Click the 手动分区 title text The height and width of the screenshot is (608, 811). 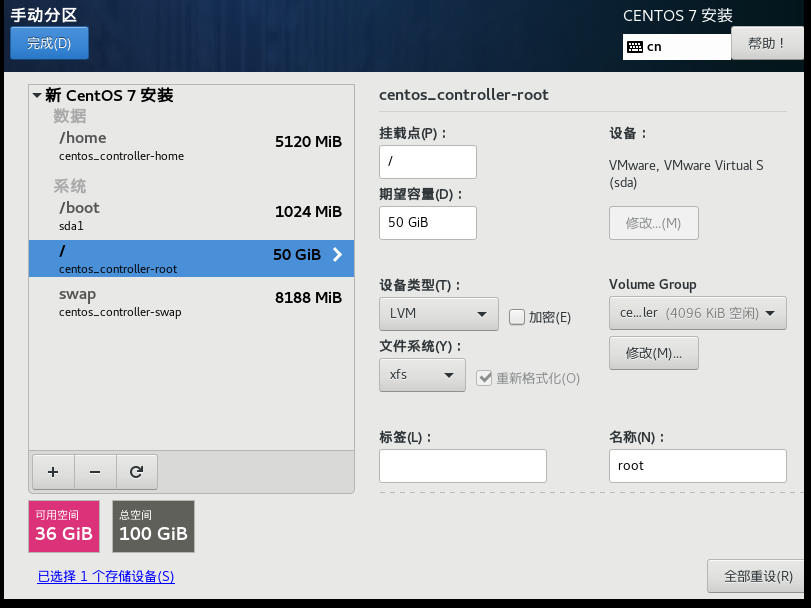click(44, 15)
